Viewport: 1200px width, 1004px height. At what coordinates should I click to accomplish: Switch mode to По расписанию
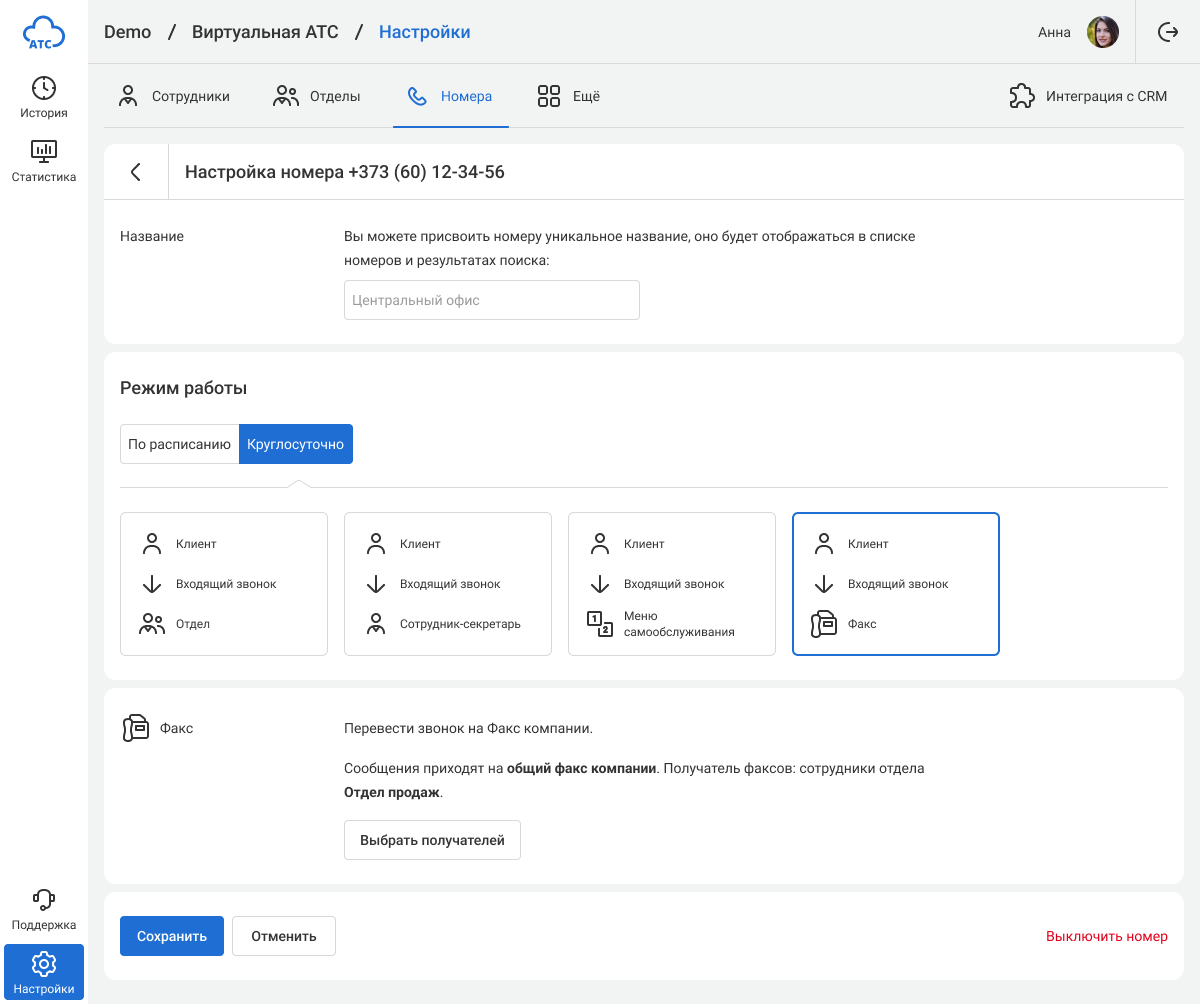(180, 444)
